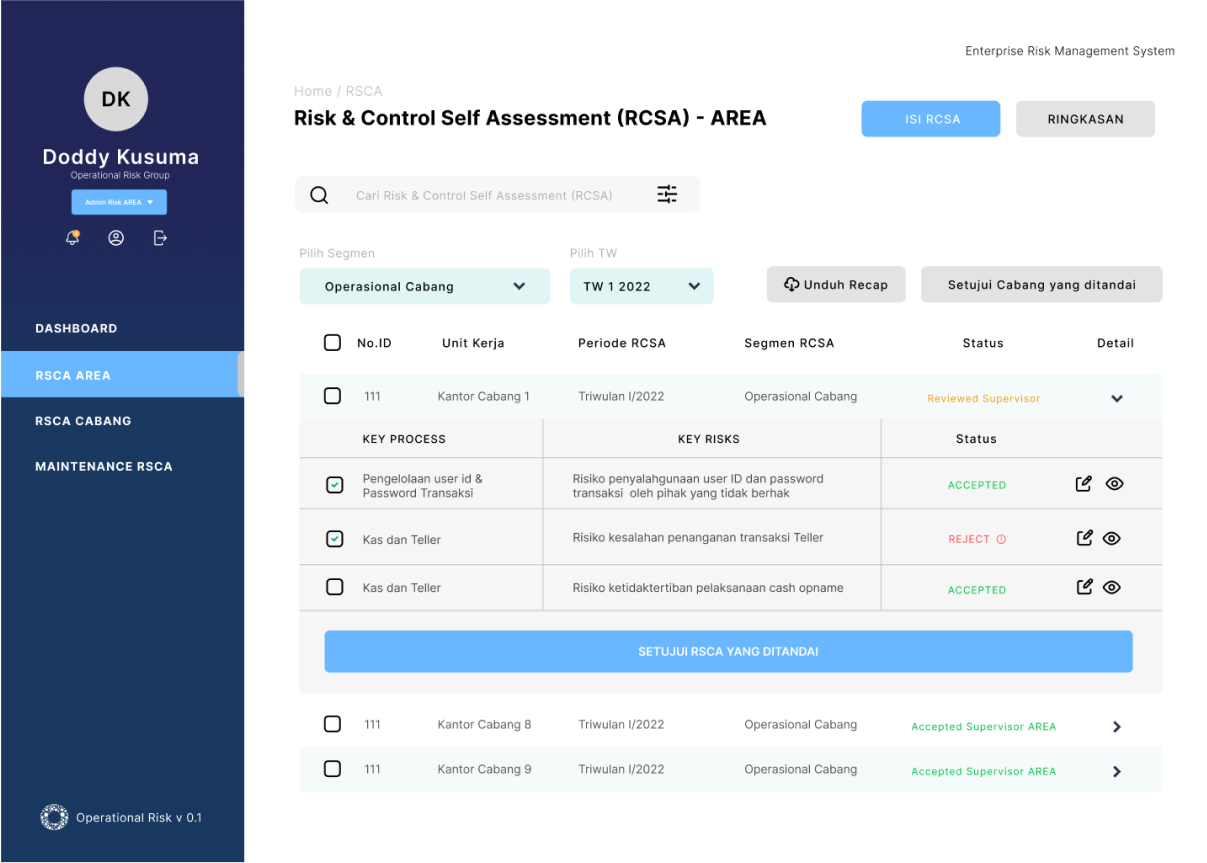Open the user profile icon in sidebar

pos(116,238)
